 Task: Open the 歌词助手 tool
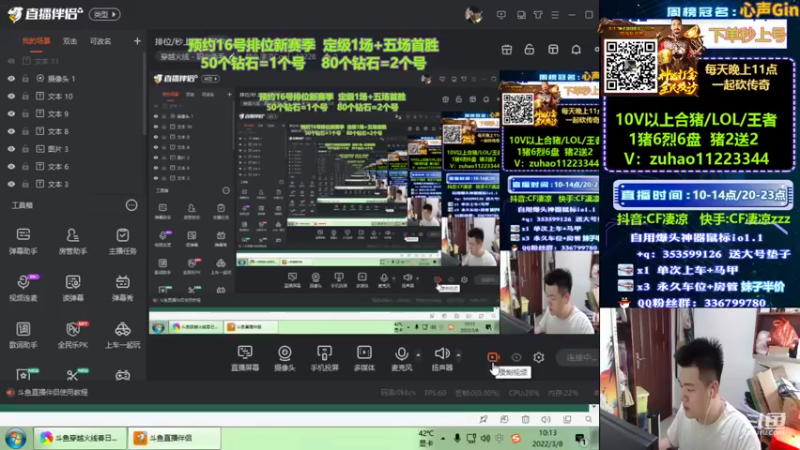(23, 334)
